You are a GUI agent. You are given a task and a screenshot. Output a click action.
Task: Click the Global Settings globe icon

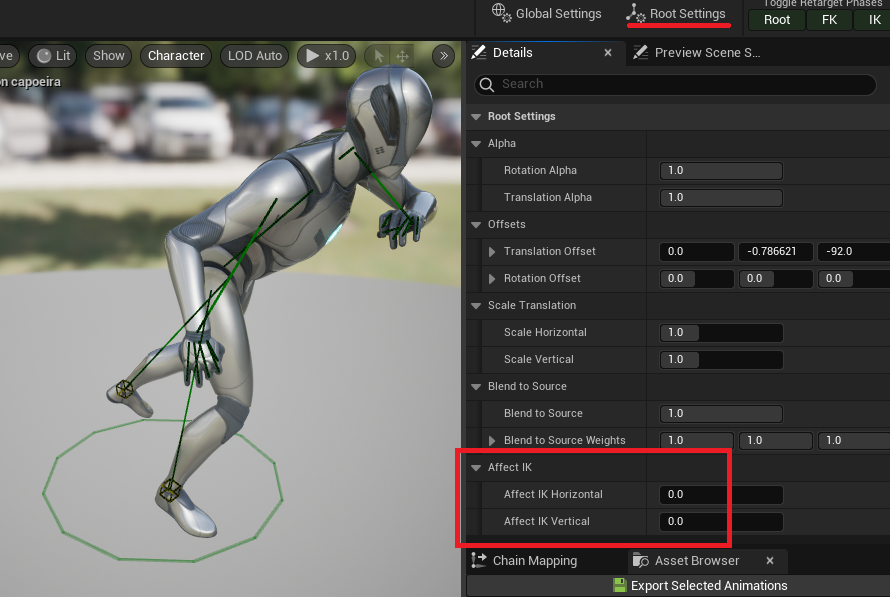point(501,12)
